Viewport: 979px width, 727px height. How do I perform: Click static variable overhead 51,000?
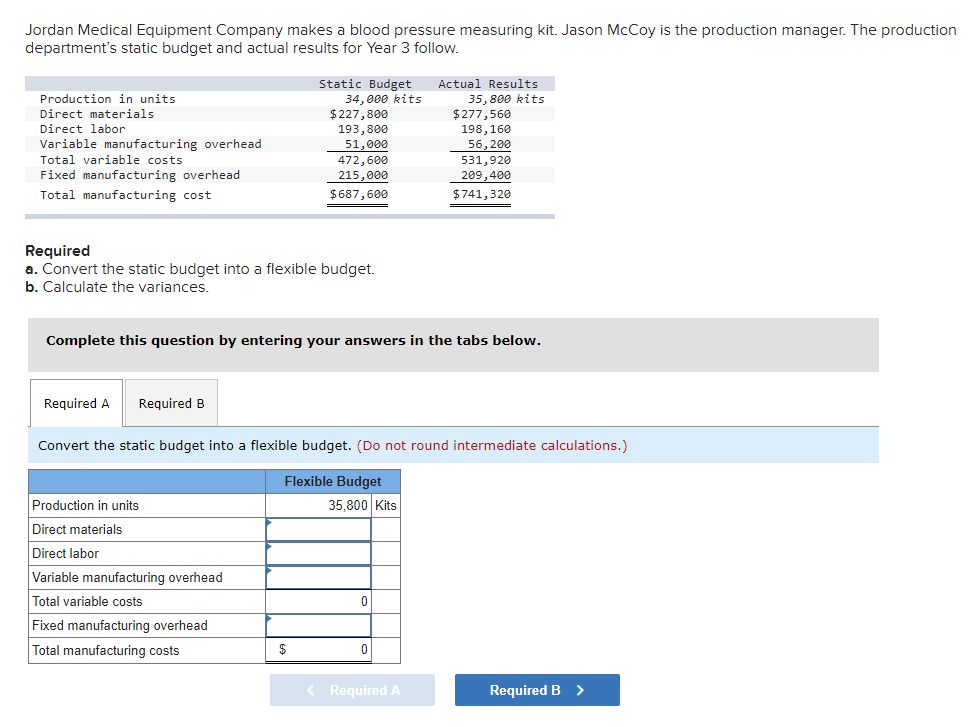tap(367, 144)
